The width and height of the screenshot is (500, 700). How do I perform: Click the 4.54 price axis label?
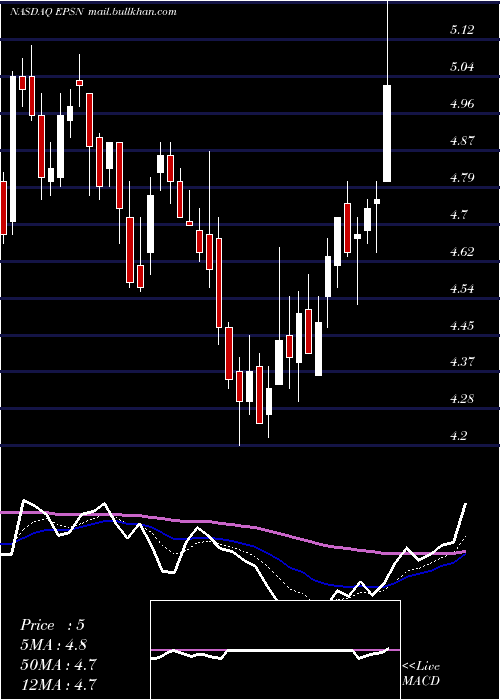[x=462, y=289]
